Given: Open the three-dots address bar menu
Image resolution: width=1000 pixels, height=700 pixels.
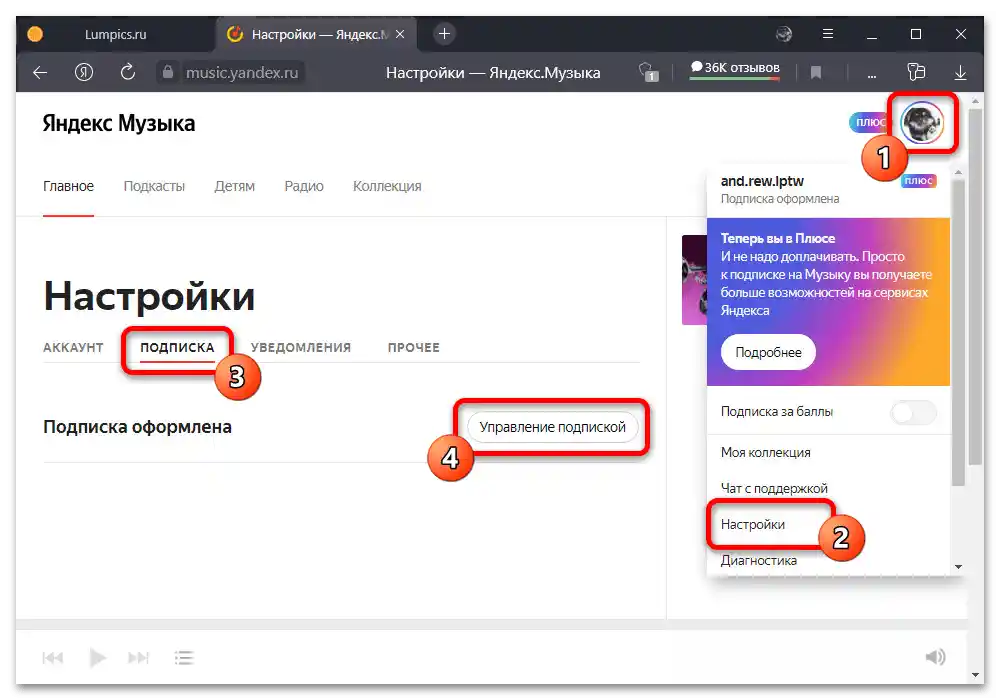Looking at the screenshot, I should [x=872, y=75].
